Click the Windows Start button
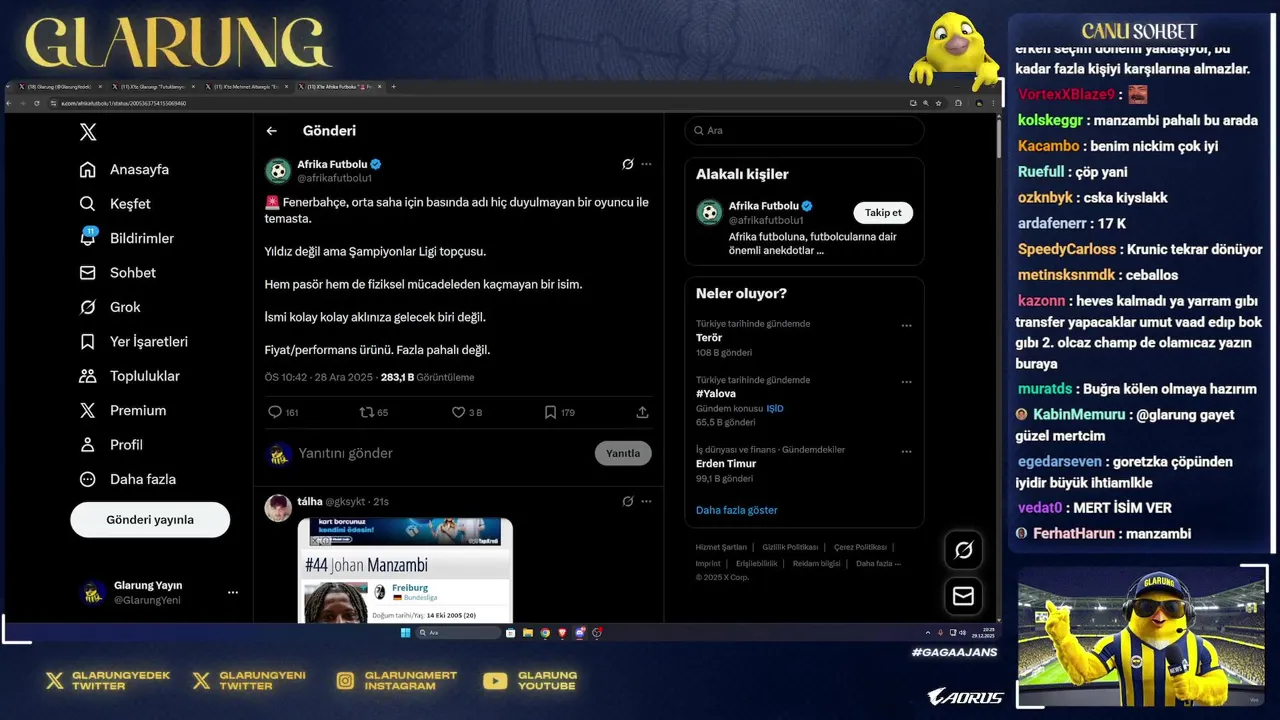 tap(405, 633)
